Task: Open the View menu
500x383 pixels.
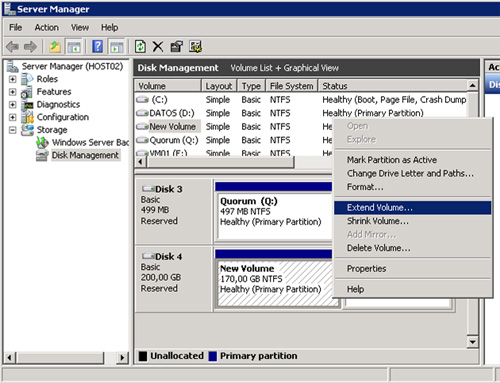Action: coord(80,27)
